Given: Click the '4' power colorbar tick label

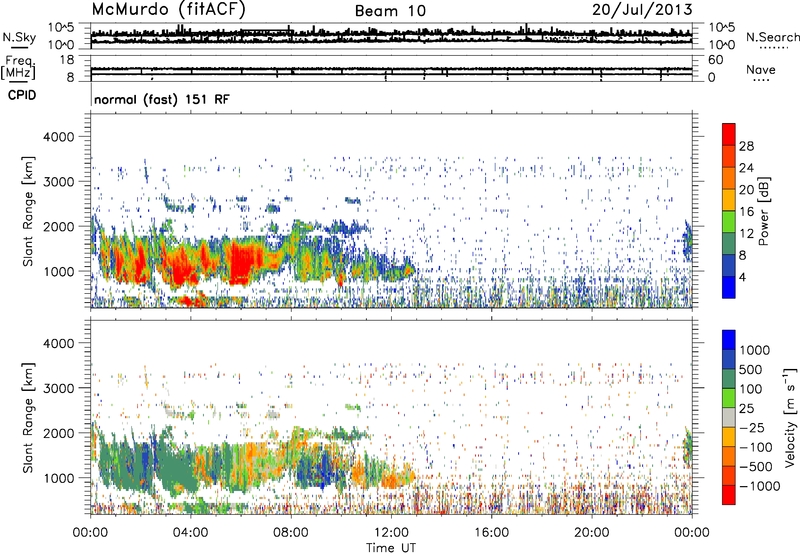Looking at the screenshot, I should [742, 277].
